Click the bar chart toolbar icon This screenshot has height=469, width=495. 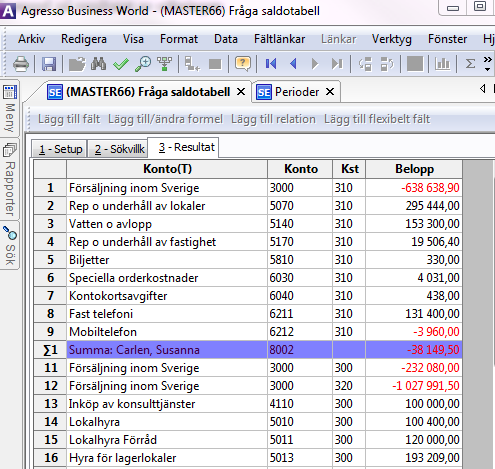point(442,64)
